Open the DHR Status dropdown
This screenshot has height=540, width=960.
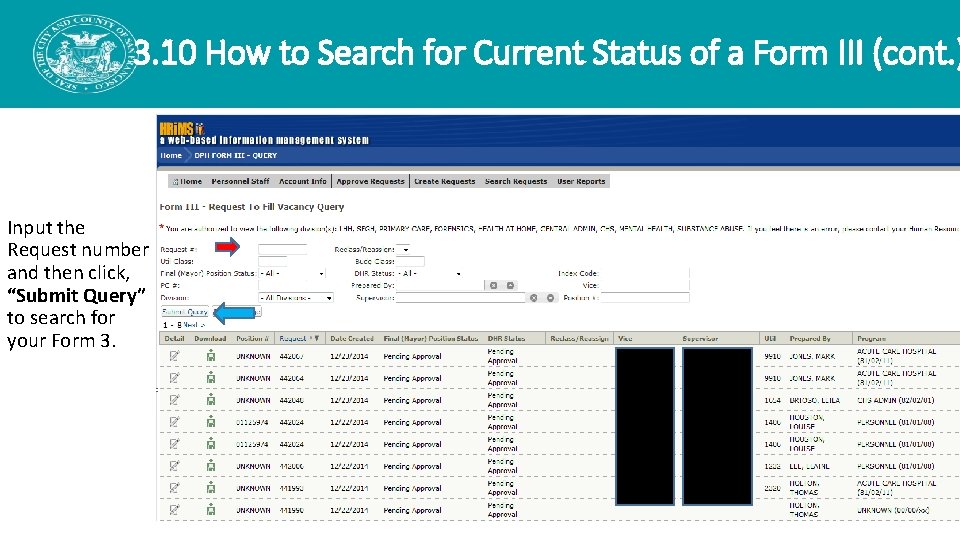(429, 274)
